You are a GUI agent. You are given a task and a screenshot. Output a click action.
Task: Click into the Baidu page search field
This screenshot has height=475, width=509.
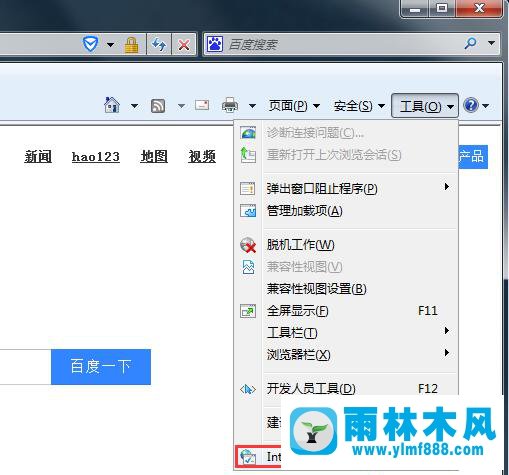coord(25,367)
